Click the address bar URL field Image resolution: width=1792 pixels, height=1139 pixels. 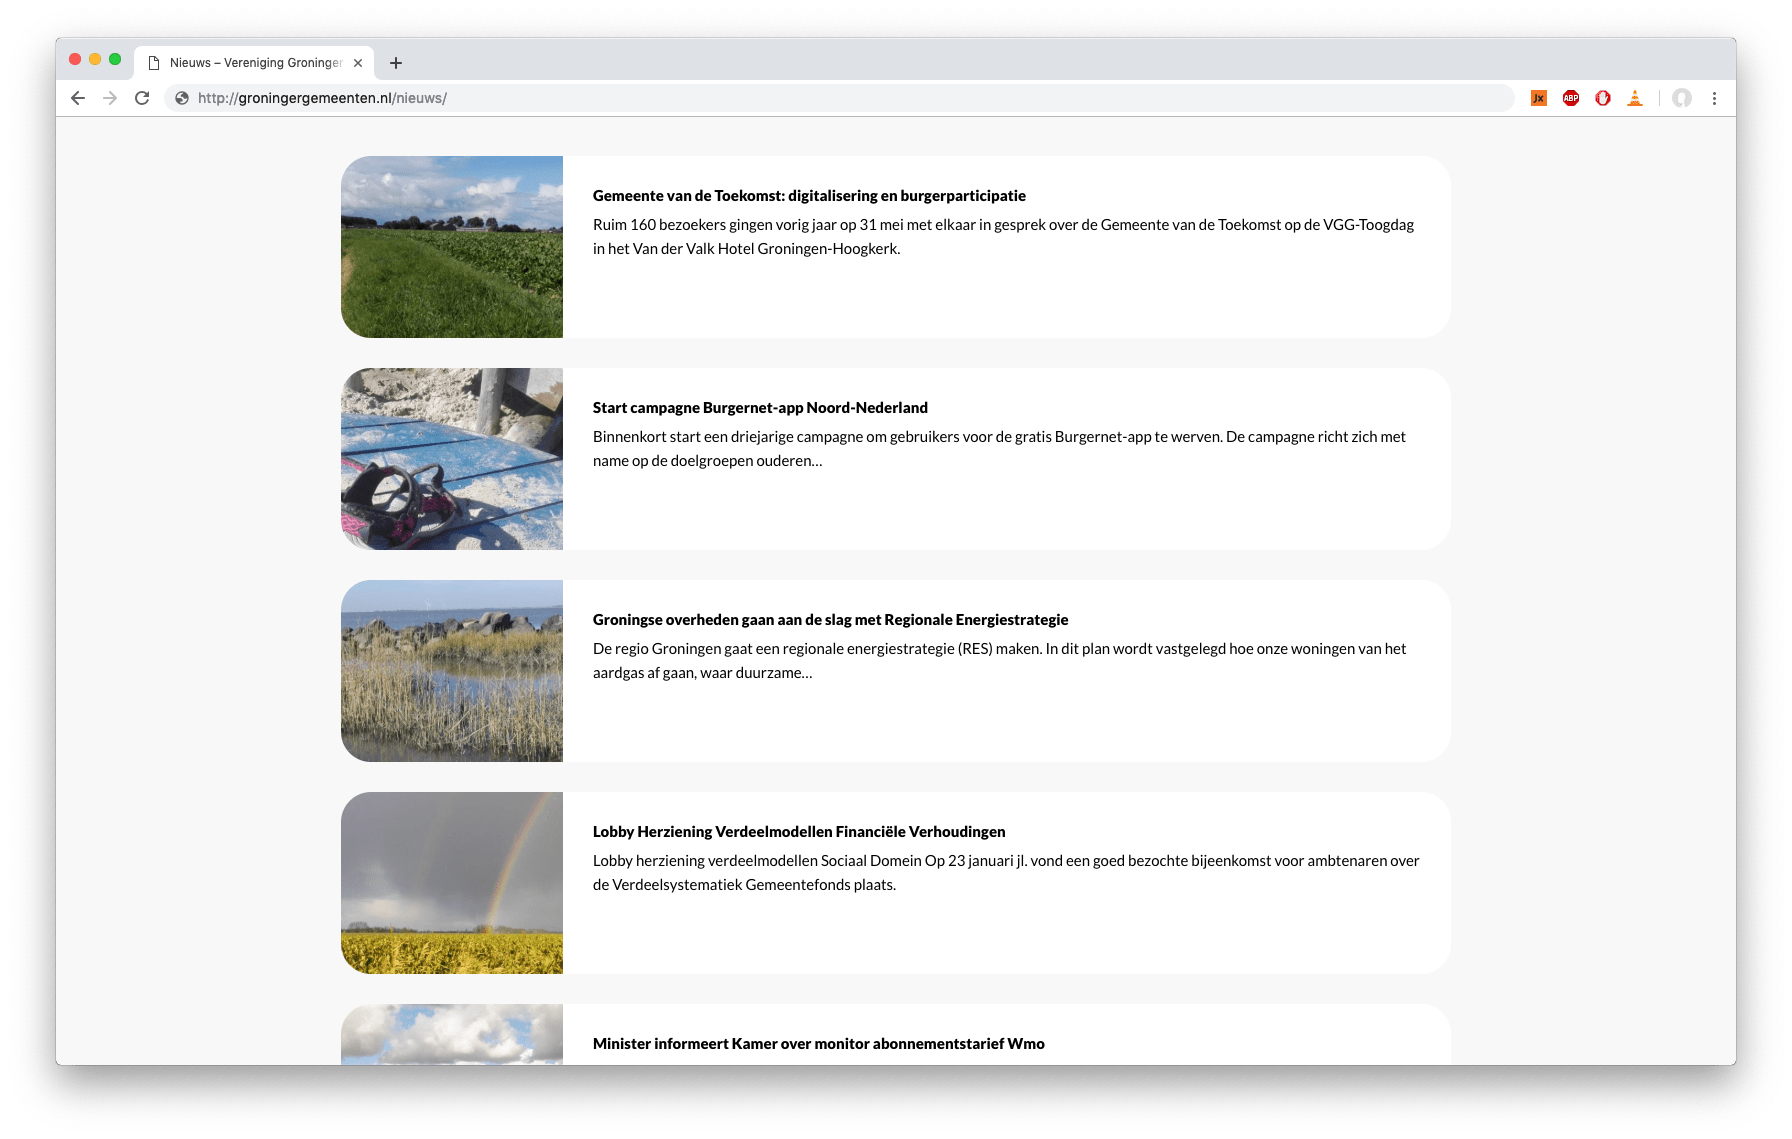840,98
